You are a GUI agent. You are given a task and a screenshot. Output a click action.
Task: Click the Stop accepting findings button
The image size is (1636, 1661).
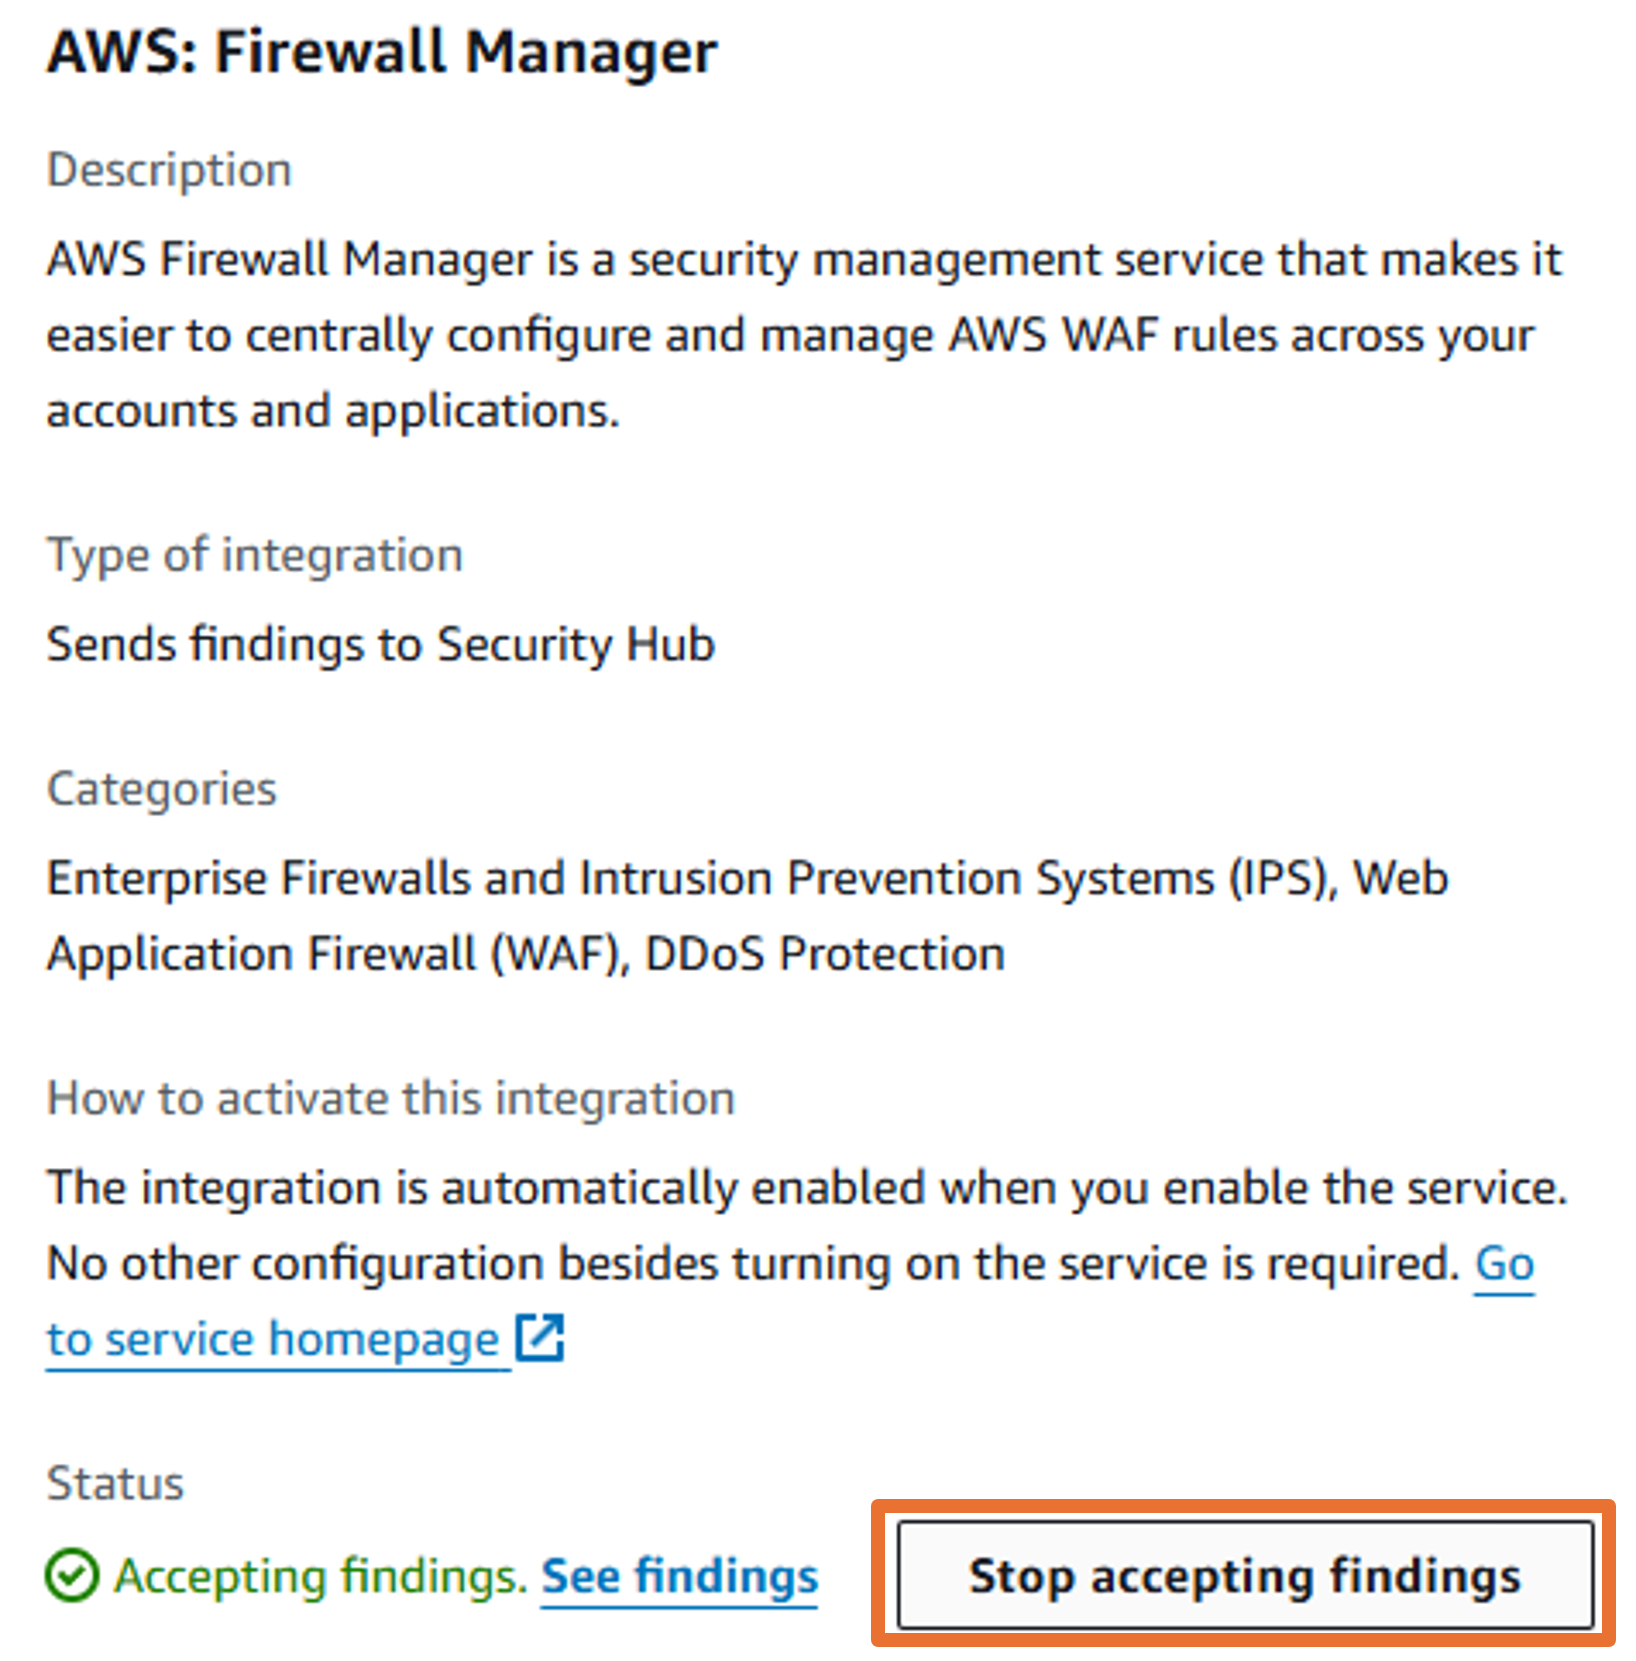point(1244,1576)
